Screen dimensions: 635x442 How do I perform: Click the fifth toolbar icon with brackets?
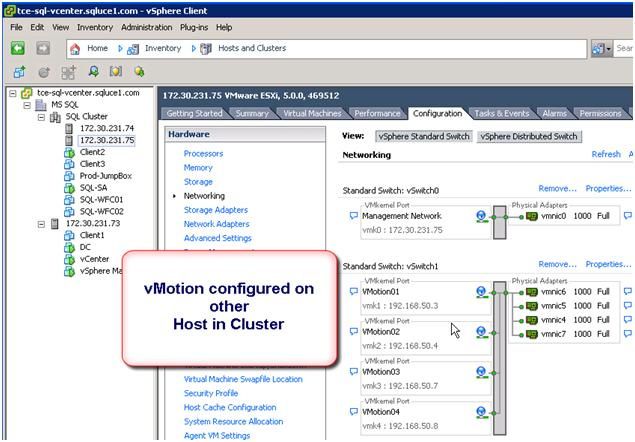click(x=116, y=72)
